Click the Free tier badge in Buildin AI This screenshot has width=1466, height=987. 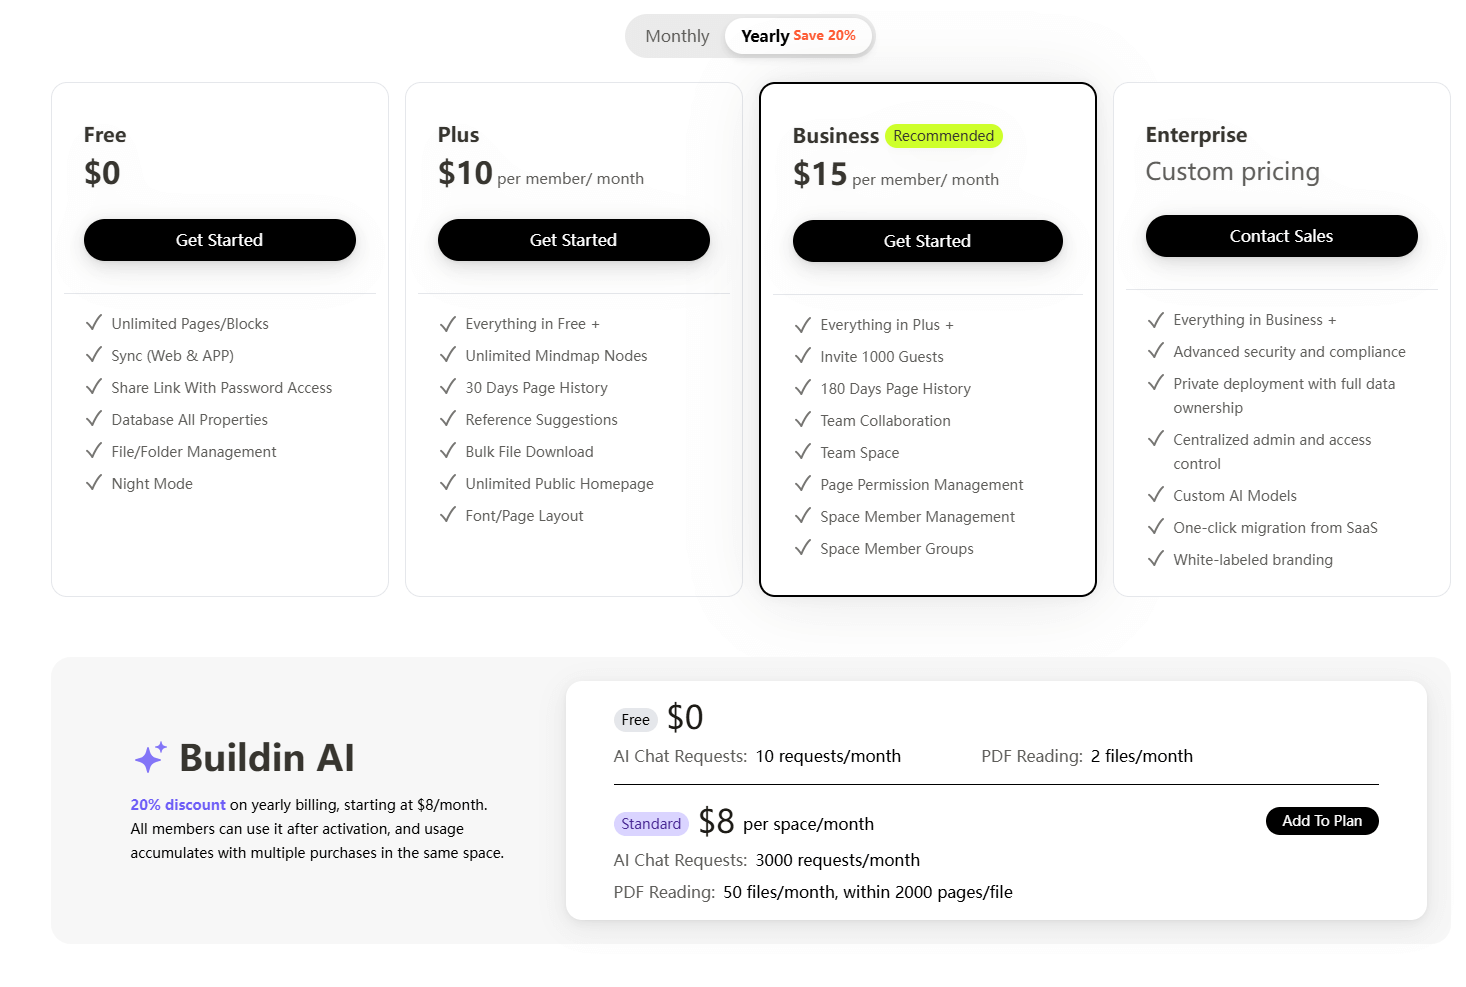click(635, 719)
